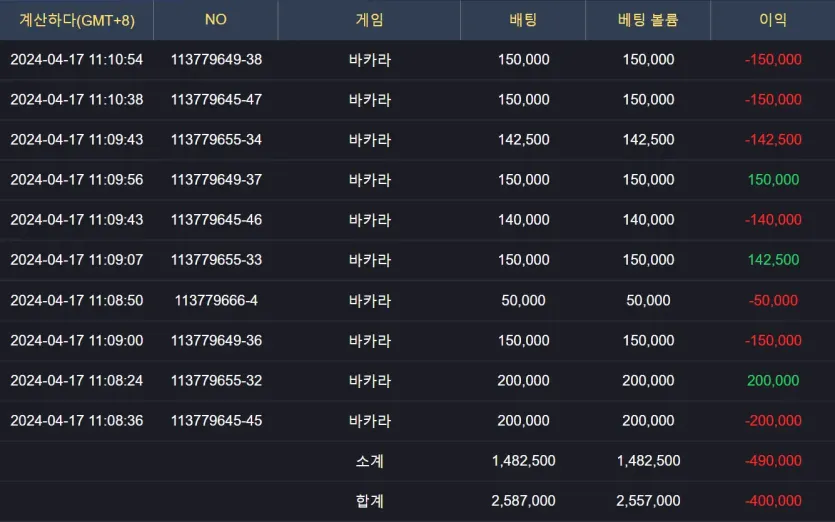Screen dimensions: 835x522
Task: Click bet number 113779649-37
Action: pyautogui.click(x=216, y=180)
